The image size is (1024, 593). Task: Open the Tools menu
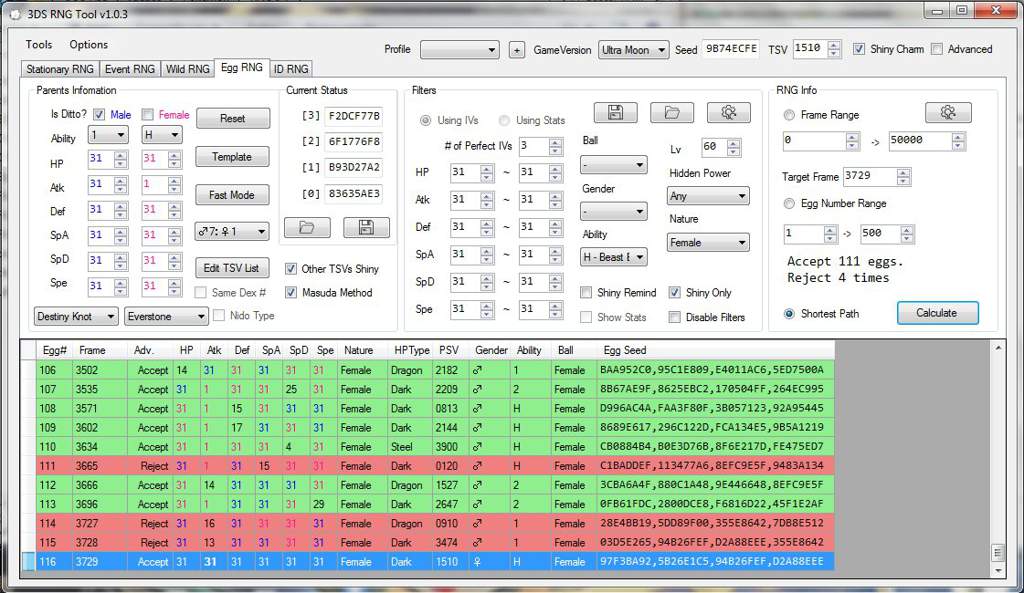click(x=39, y=44)
